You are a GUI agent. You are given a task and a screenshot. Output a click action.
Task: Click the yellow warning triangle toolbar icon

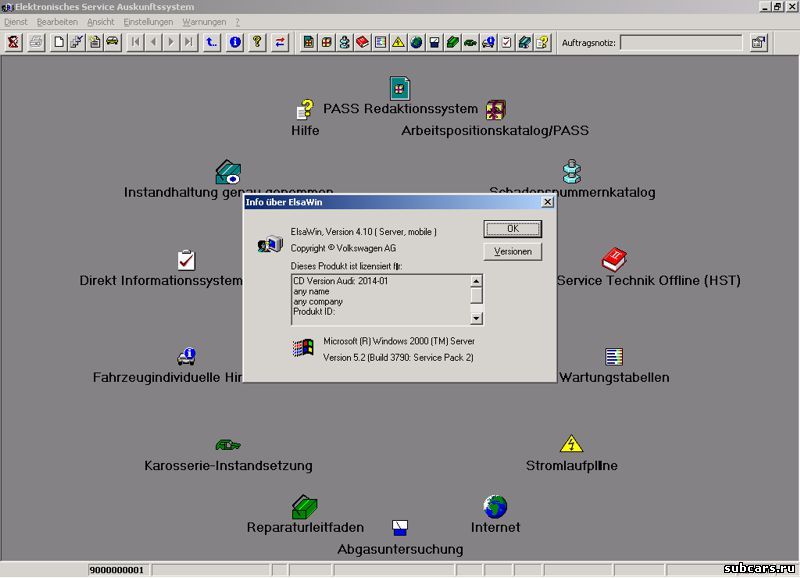click(398, 42)
